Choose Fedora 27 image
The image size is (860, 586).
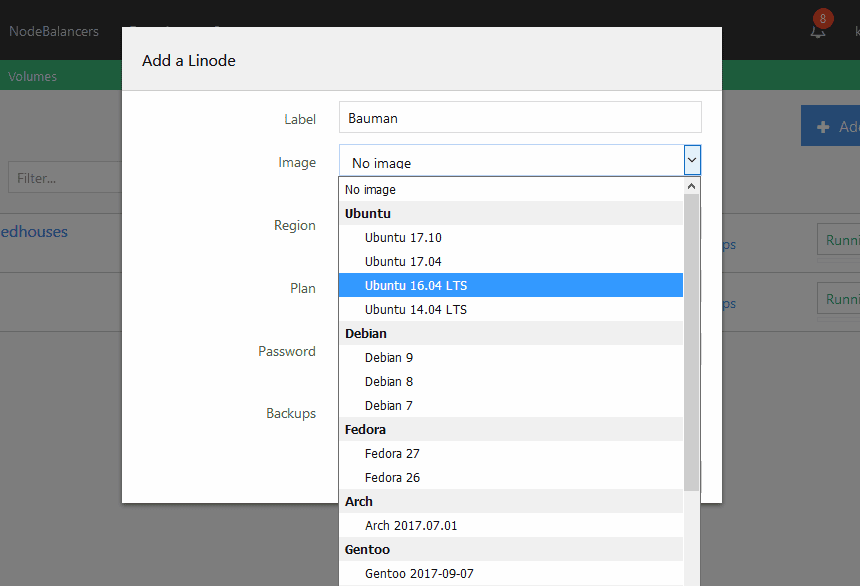pos(511,454)
